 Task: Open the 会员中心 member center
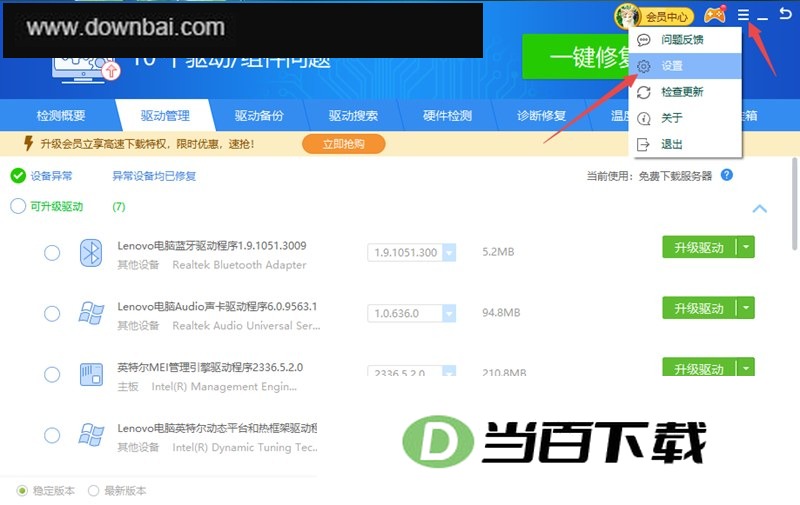655,16
